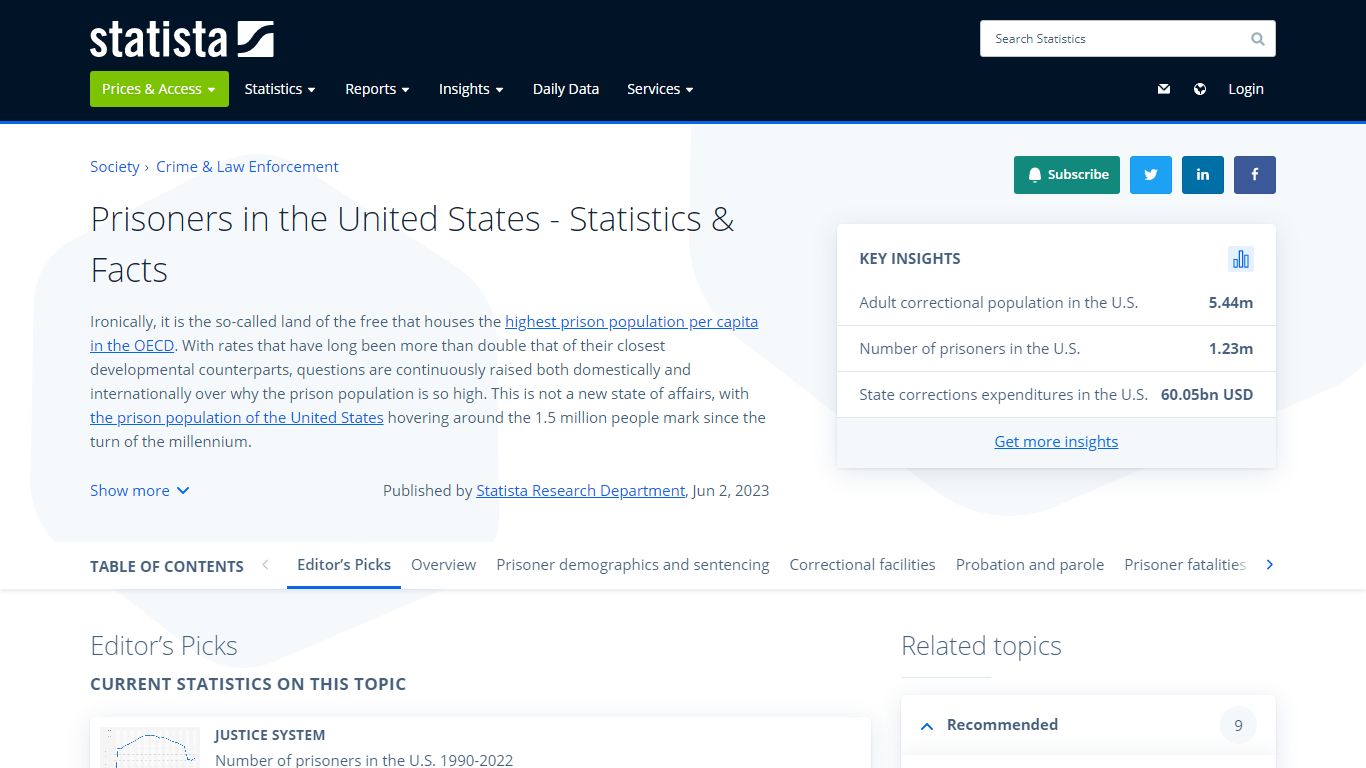Image resolution: width=1366 pixels, height=768 pixels.
Task: Open Statista Research Department link
Action: [x=580, y=491]
